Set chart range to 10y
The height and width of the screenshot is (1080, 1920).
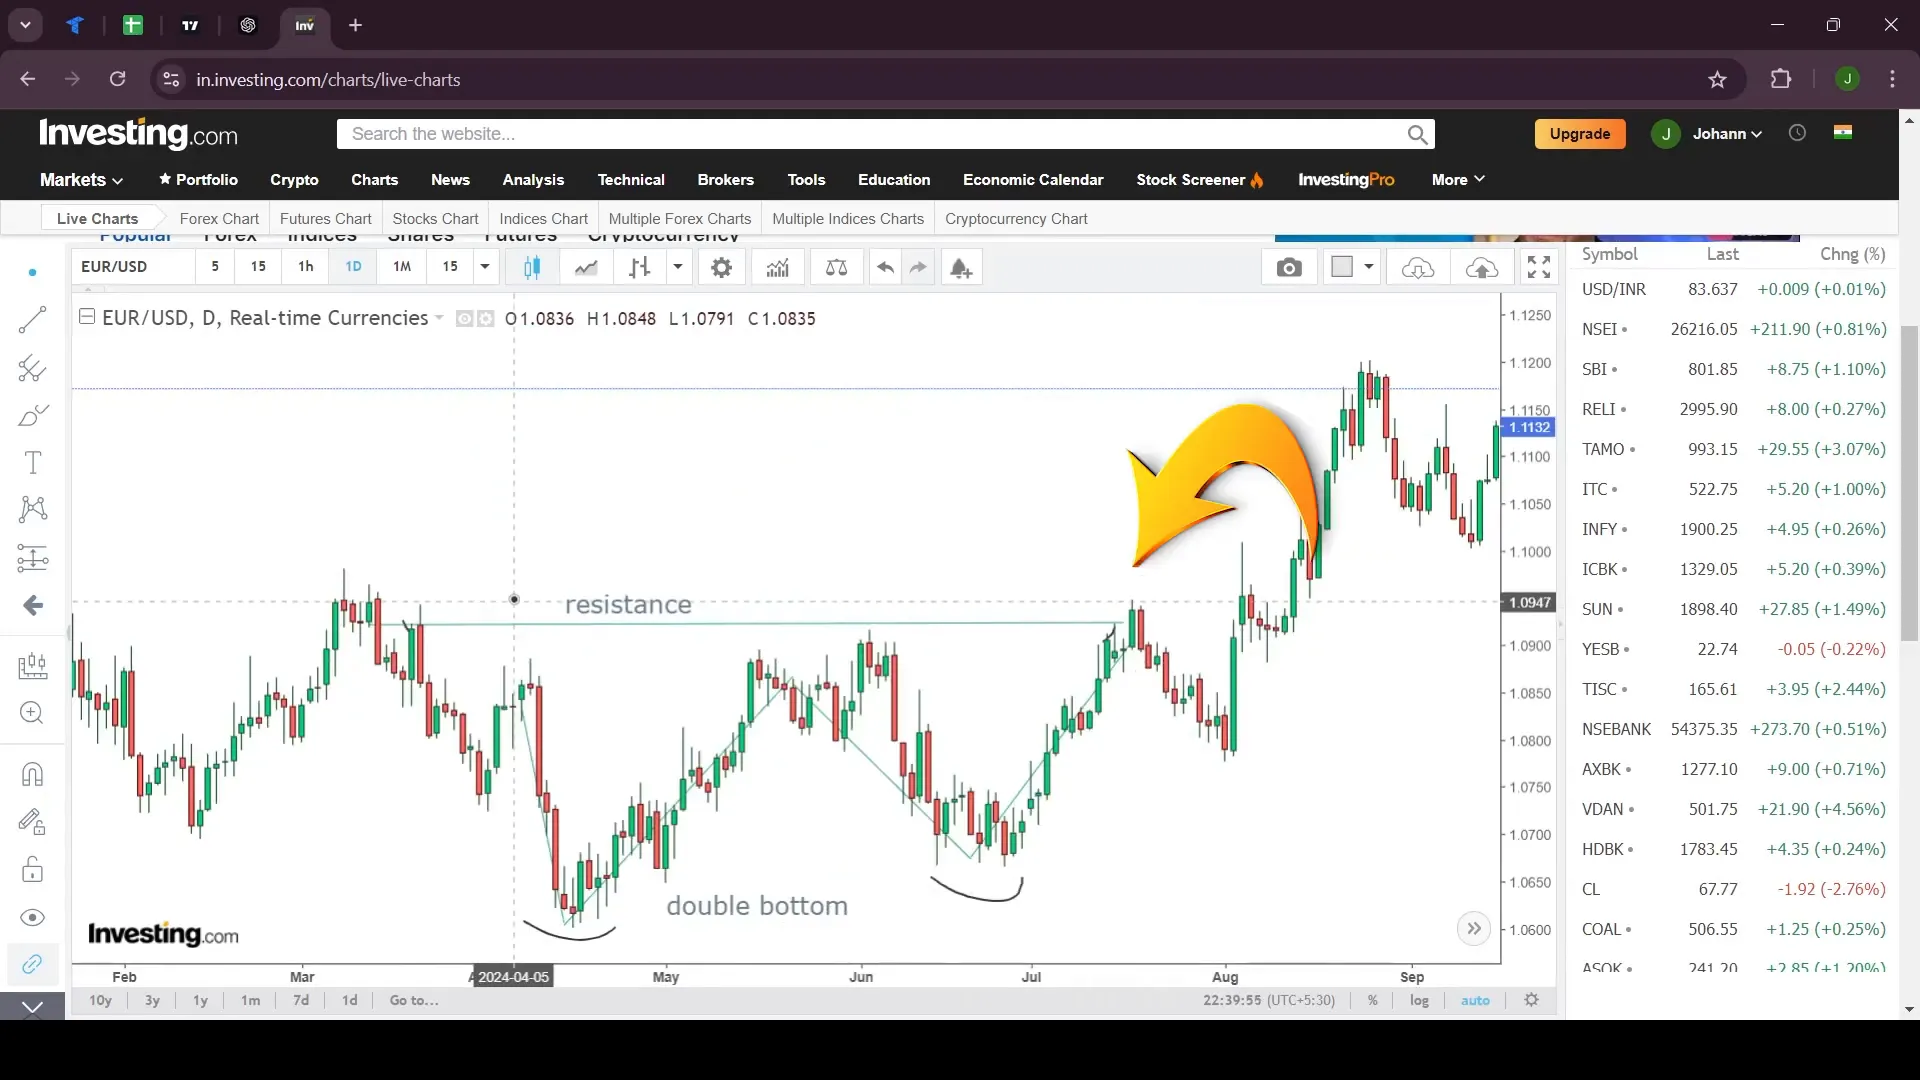(x=100, y=1001)
